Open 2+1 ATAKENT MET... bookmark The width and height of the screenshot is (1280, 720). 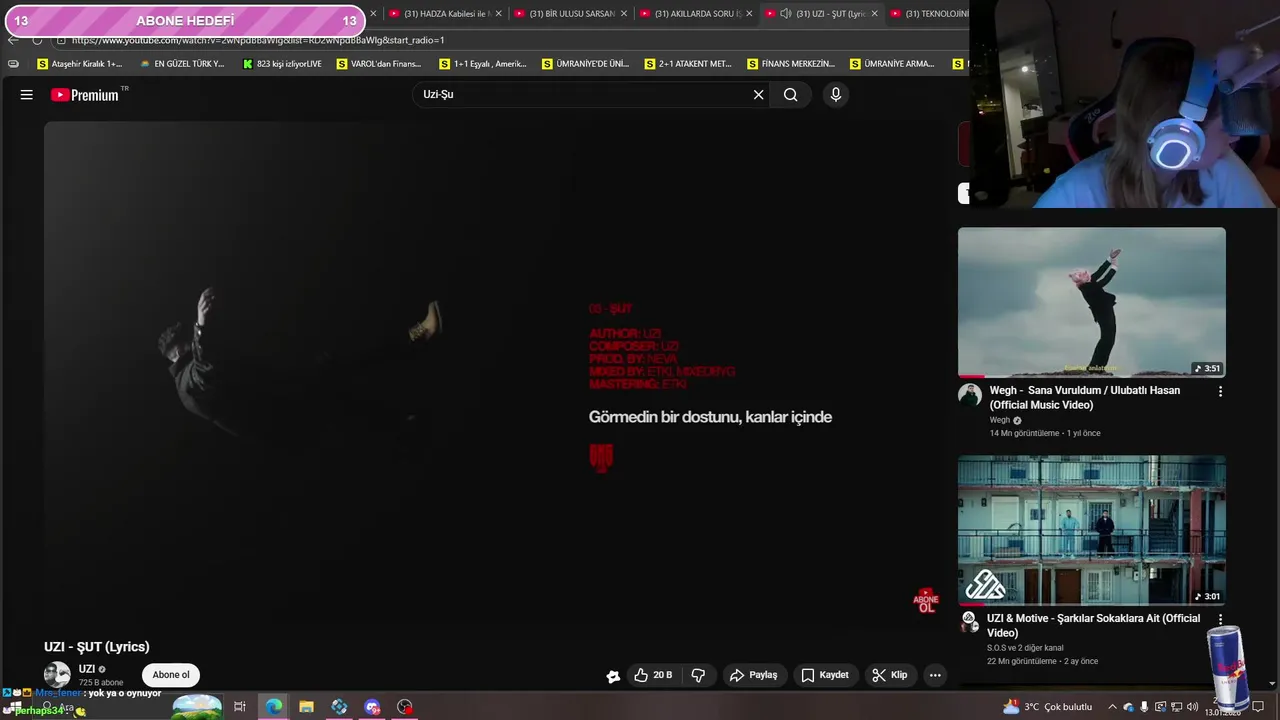[688, 64]
